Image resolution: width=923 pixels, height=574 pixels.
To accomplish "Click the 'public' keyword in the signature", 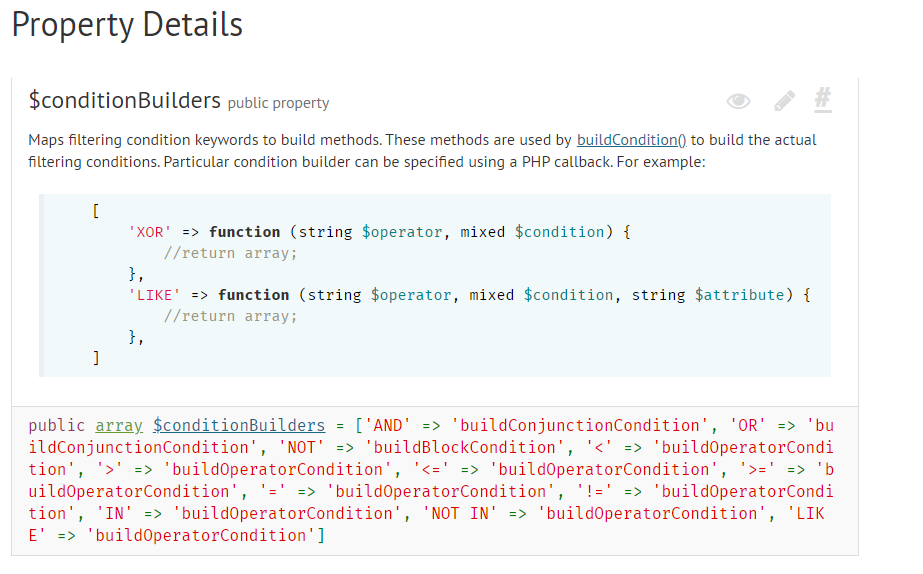I will tap(57, 425).
